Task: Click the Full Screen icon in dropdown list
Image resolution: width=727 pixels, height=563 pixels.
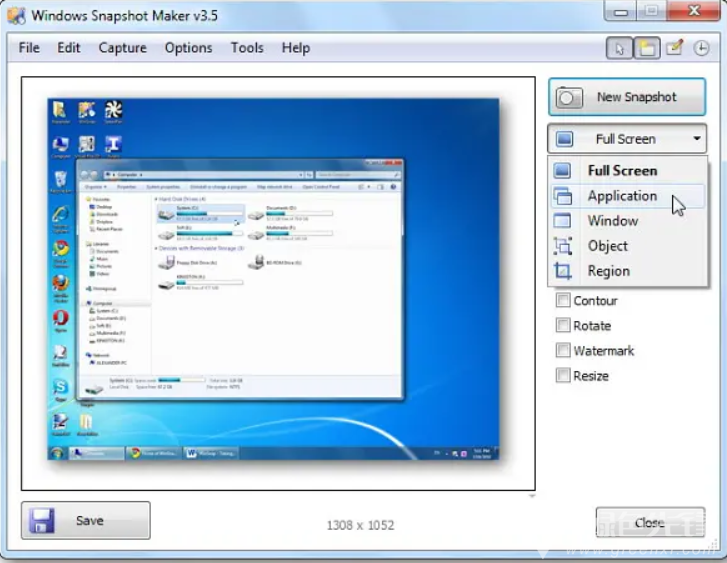Action: pos(562,170)
